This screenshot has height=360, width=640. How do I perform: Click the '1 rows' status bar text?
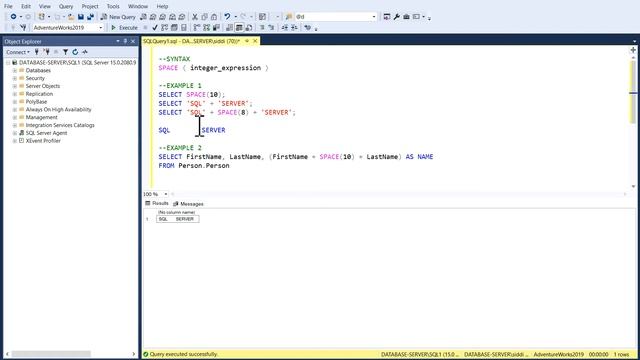point(621,354)
